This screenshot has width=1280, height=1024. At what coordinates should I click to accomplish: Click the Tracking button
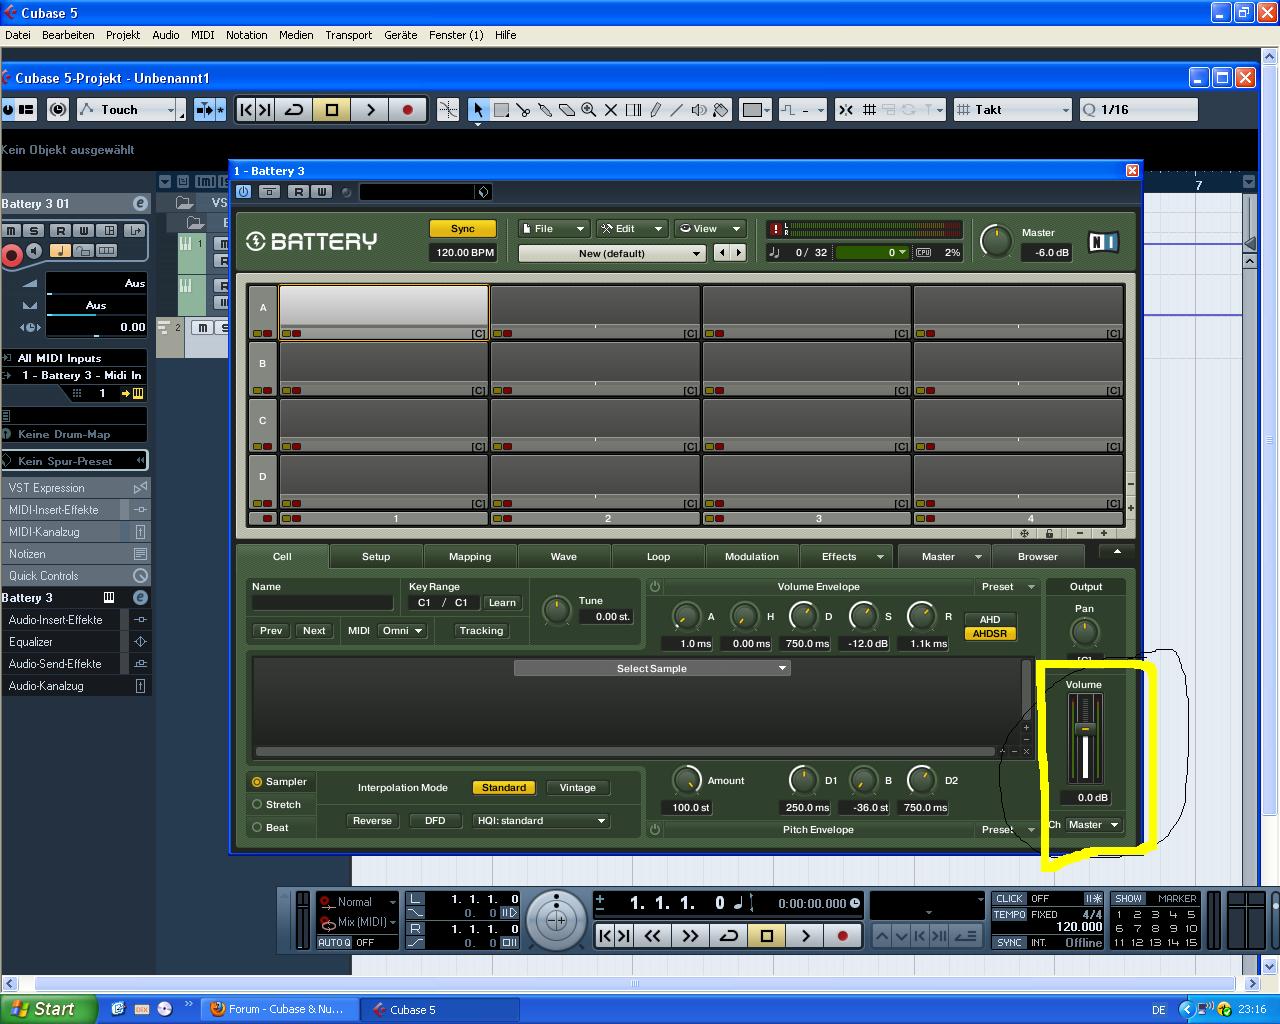(481, 631)
